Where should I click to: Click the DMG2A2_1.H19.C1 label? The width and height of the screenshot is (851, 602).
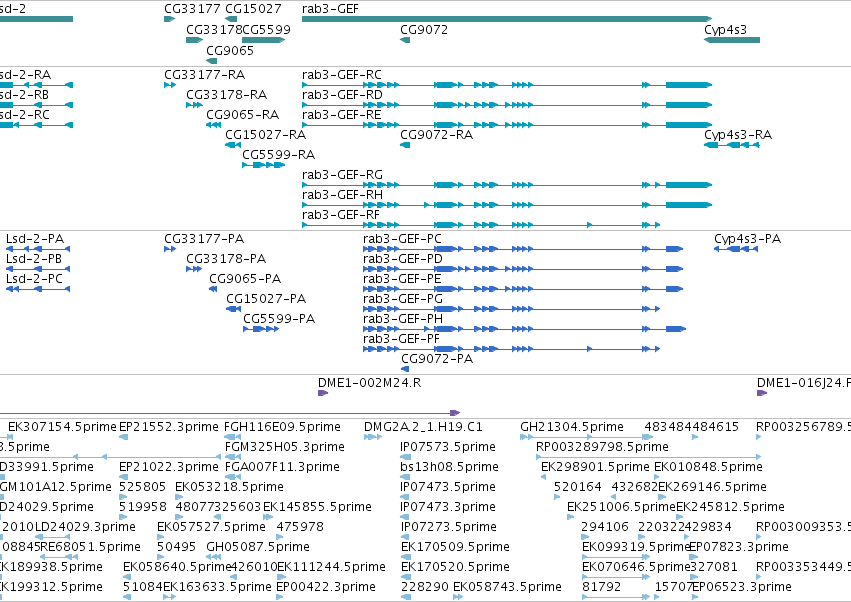pos(423,427)
